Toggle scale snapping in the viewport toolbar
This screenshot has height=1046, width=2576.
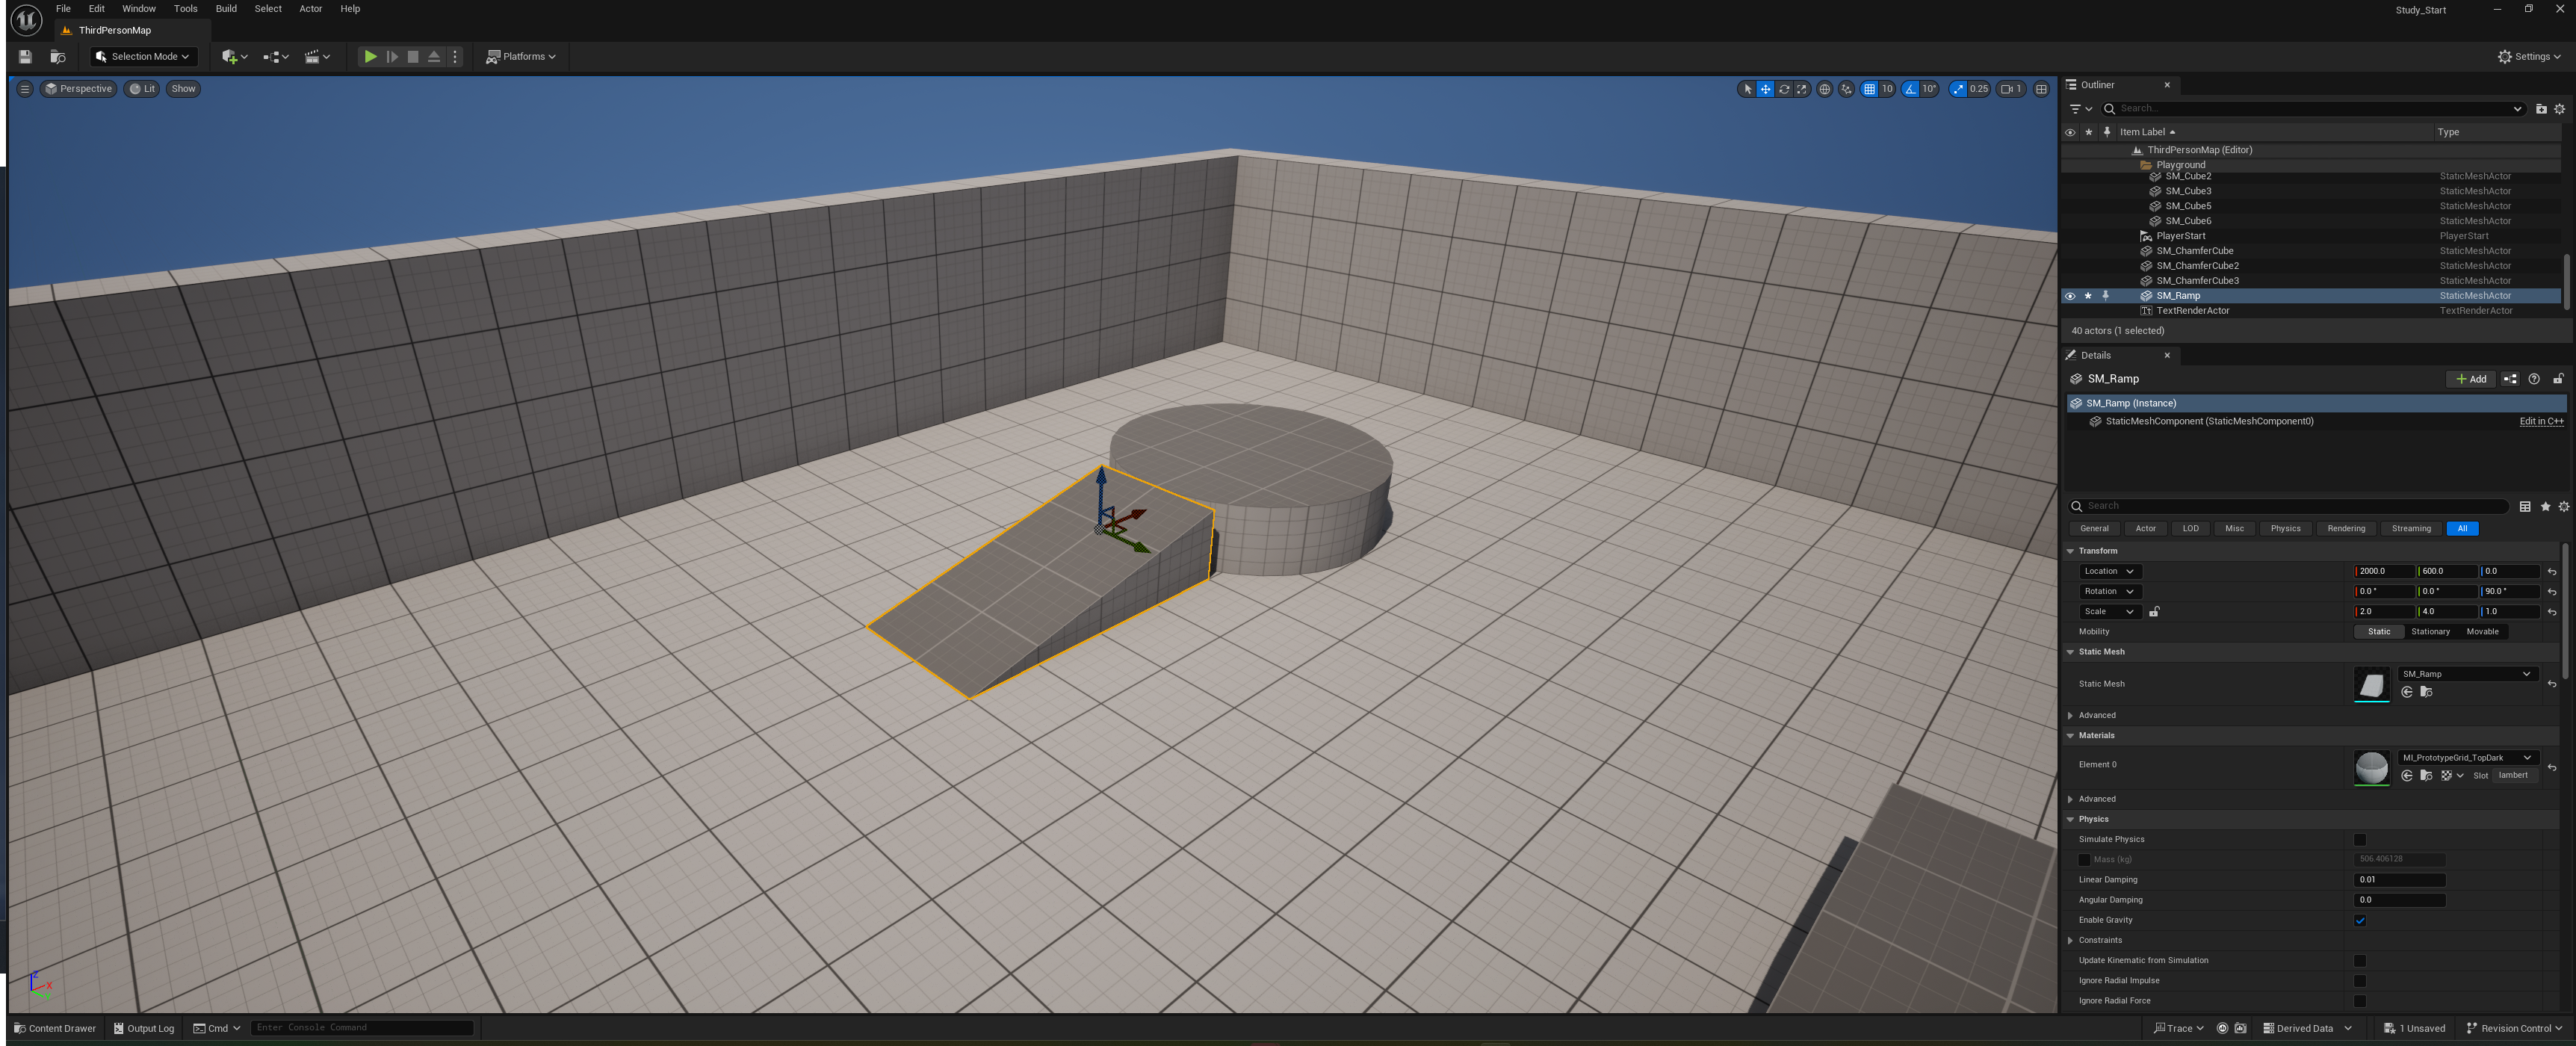[x=1958, y=89]
